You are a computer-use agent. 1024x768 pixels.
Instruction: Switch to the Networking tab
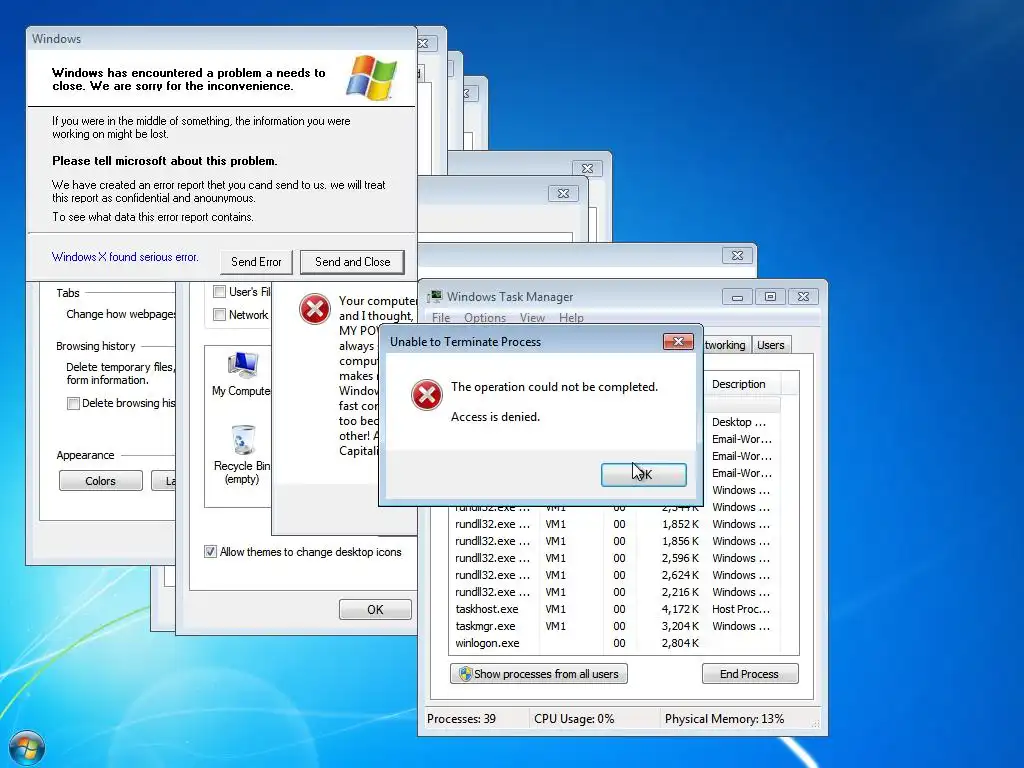pos(725,345)
